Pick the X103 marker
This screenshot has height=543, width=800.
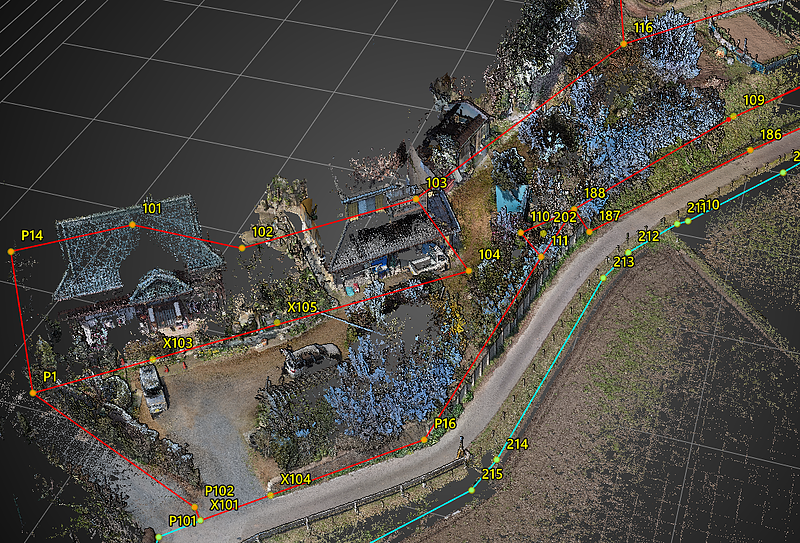[153, 359]
